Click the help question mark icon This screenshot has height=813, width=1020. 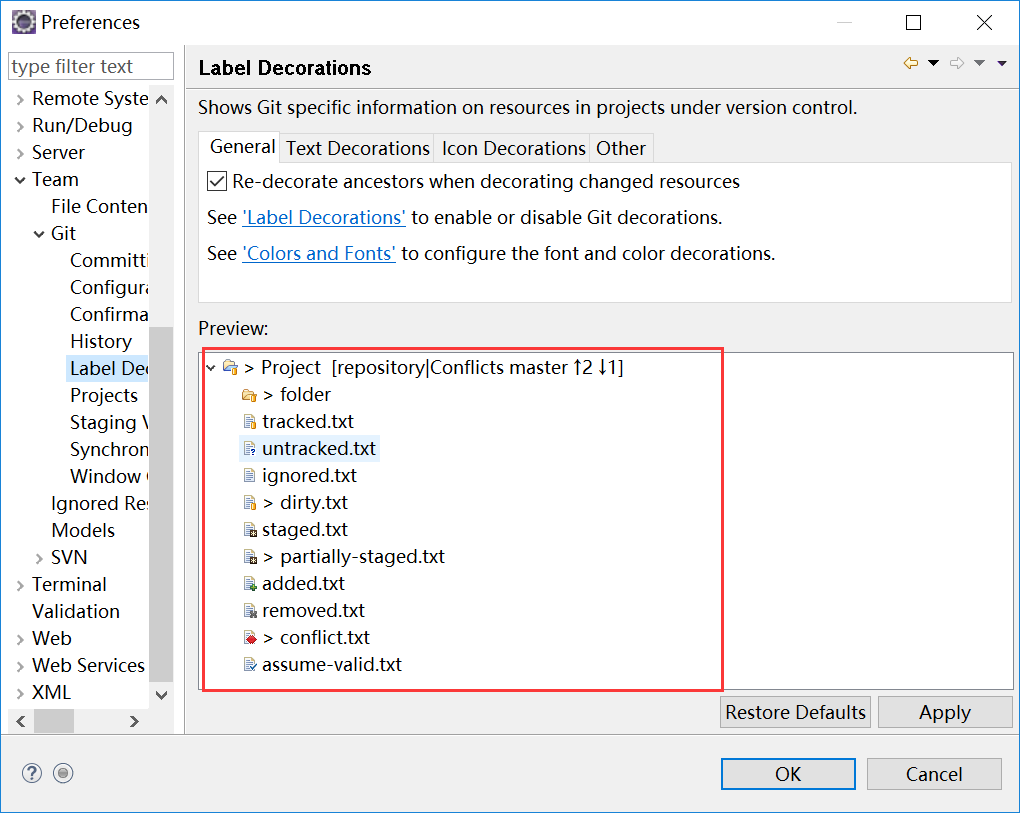click(x=32, y=773)
